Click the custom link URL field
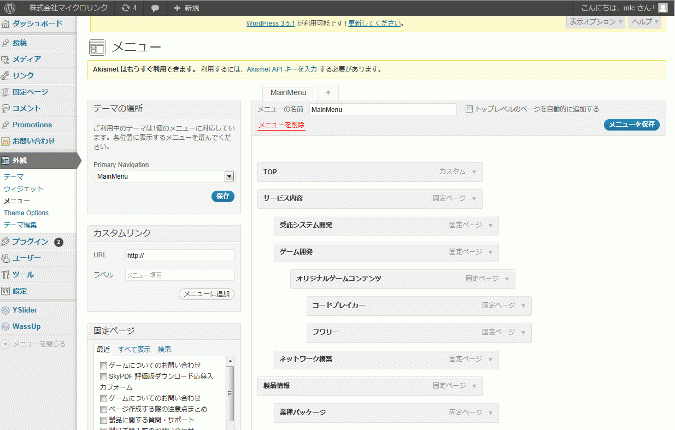This screenshot has width=675, height=430. click(179, 255)
